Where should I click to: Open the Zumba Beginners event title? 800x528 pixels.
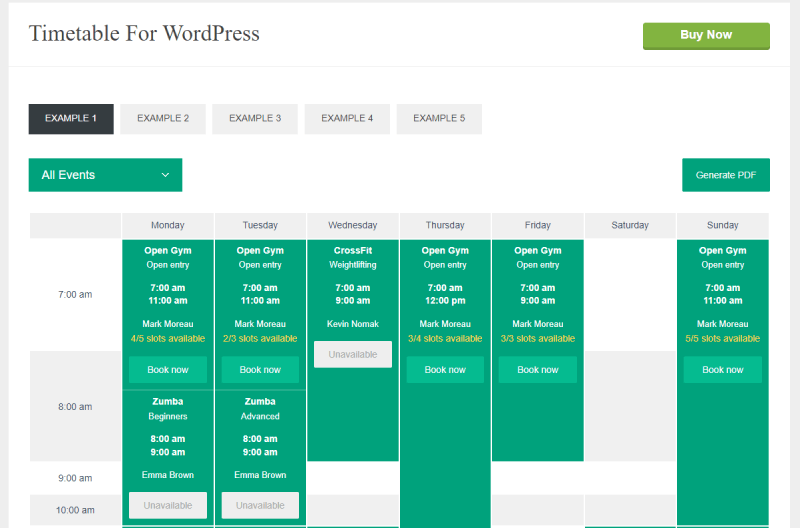tap(168, 401)
